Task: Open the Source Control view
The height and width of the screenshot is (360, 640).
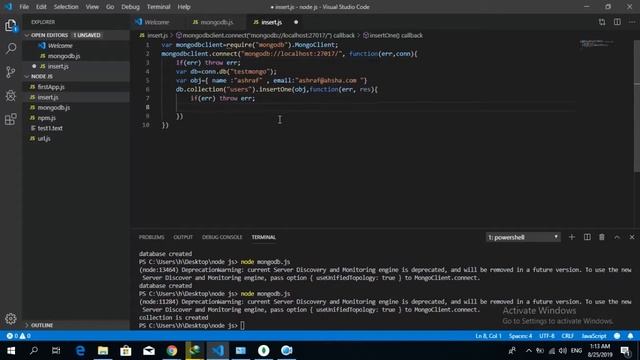Action: click(x=11, y=72)
